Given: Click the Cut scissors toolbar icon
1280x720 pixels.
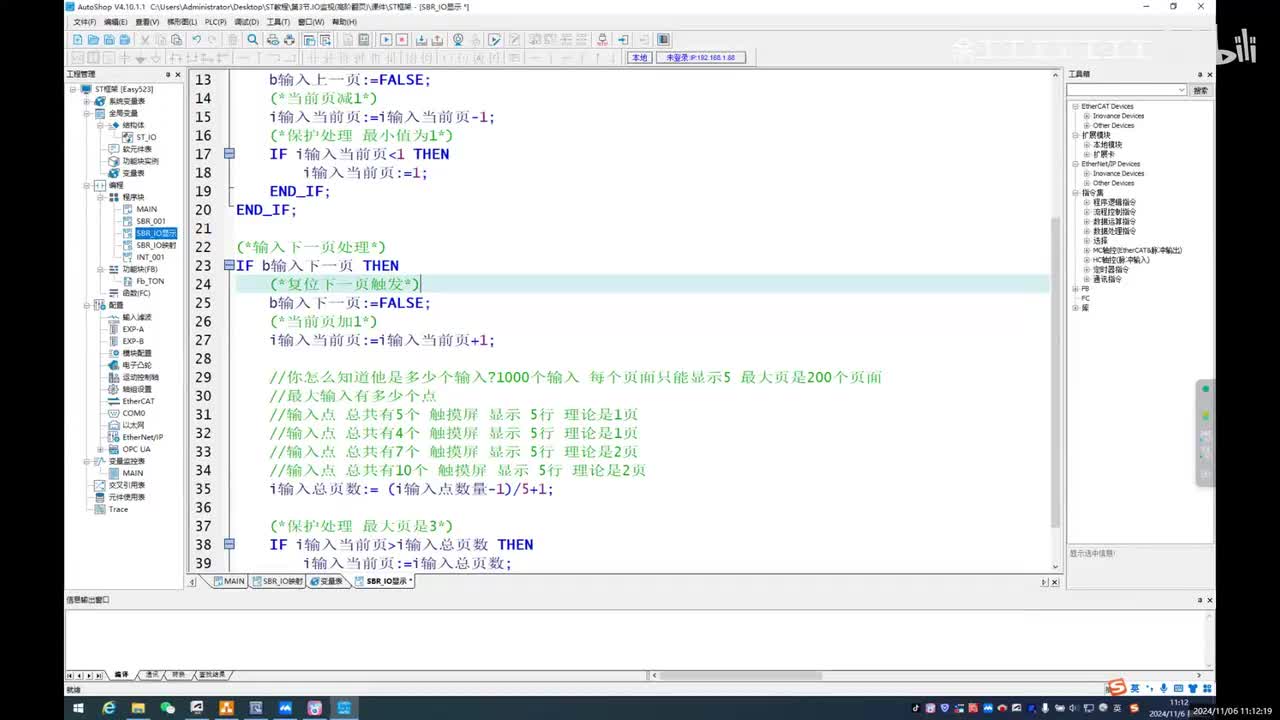Looking at the screenshot, I should pyautogui.click(x=144, y=40).
